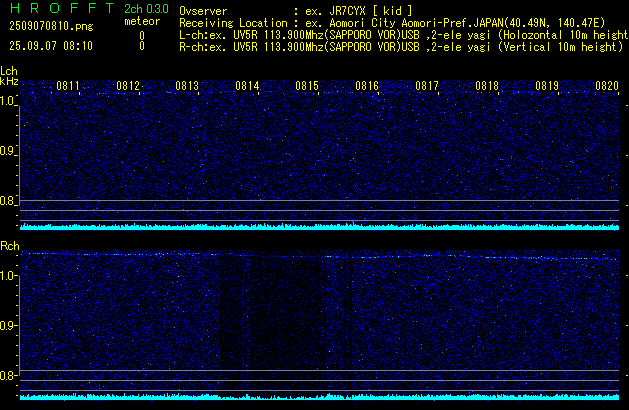Click the HROFFT title text
The image size is (629, 410).
62,8
